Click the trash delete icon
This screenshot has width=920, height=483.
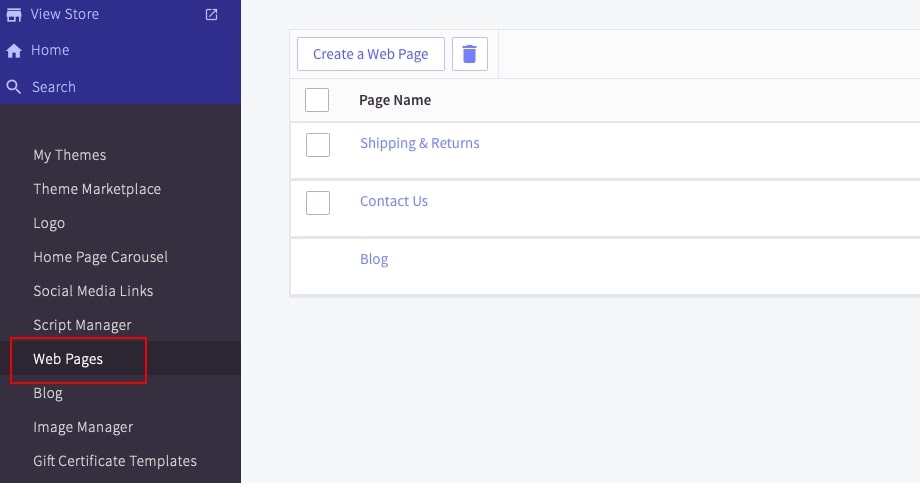point(470,54)
